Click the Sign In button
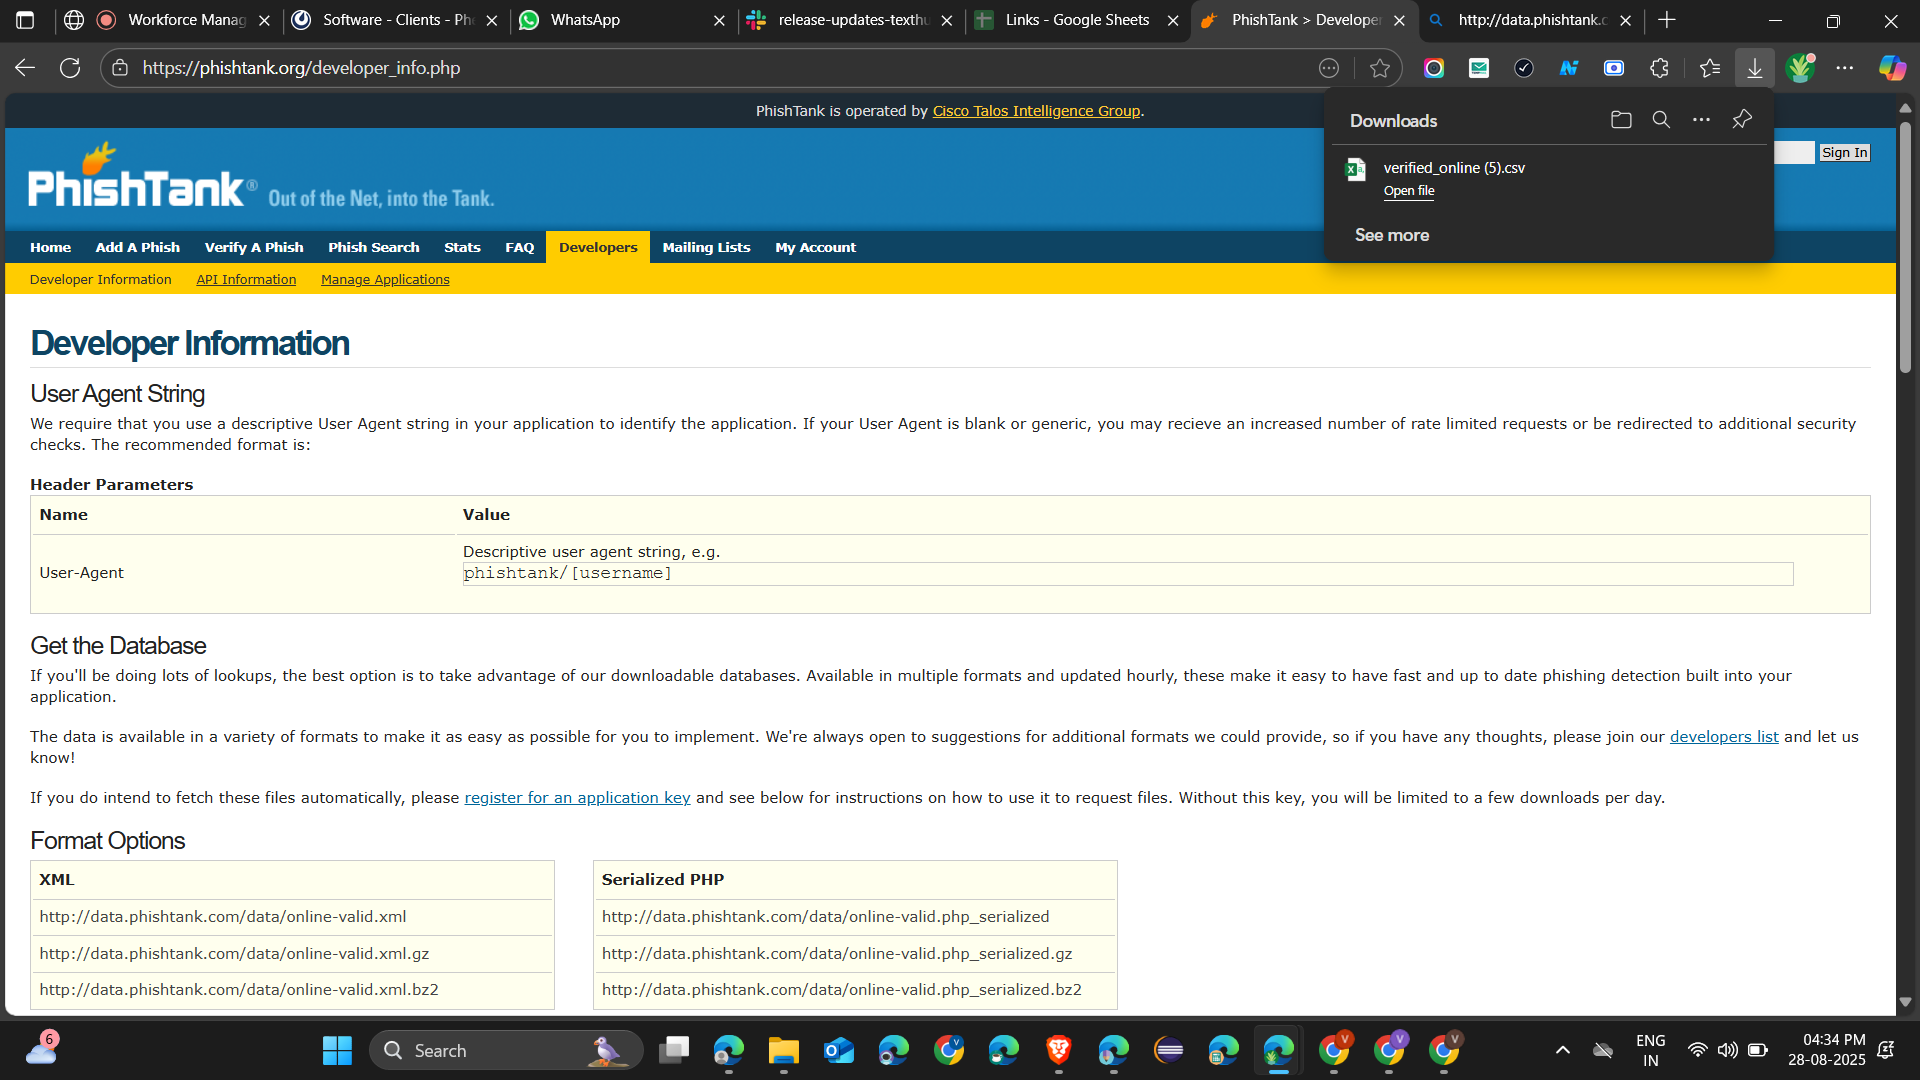This screenshot has width=1920, height=1080. click(1844, 153)
